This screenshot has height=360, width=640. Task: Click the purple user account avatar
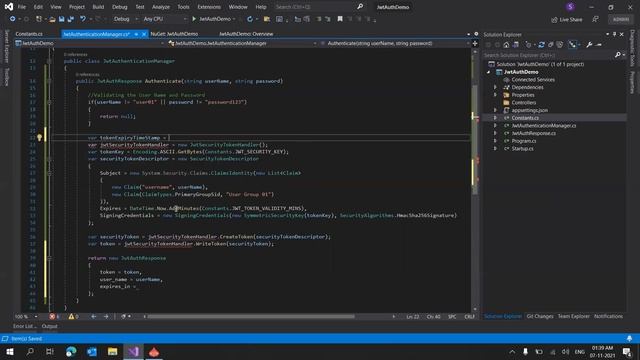coord(570,7)
